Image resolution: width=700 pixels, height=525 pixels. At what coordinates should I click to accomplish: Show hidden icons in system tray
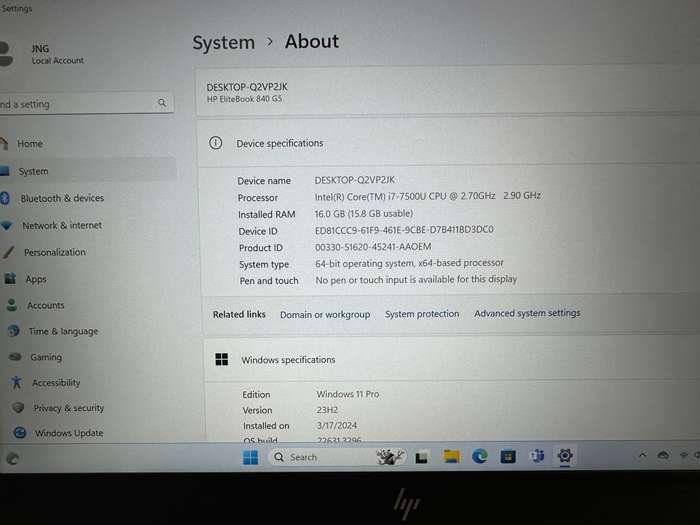tap(642, 455)
